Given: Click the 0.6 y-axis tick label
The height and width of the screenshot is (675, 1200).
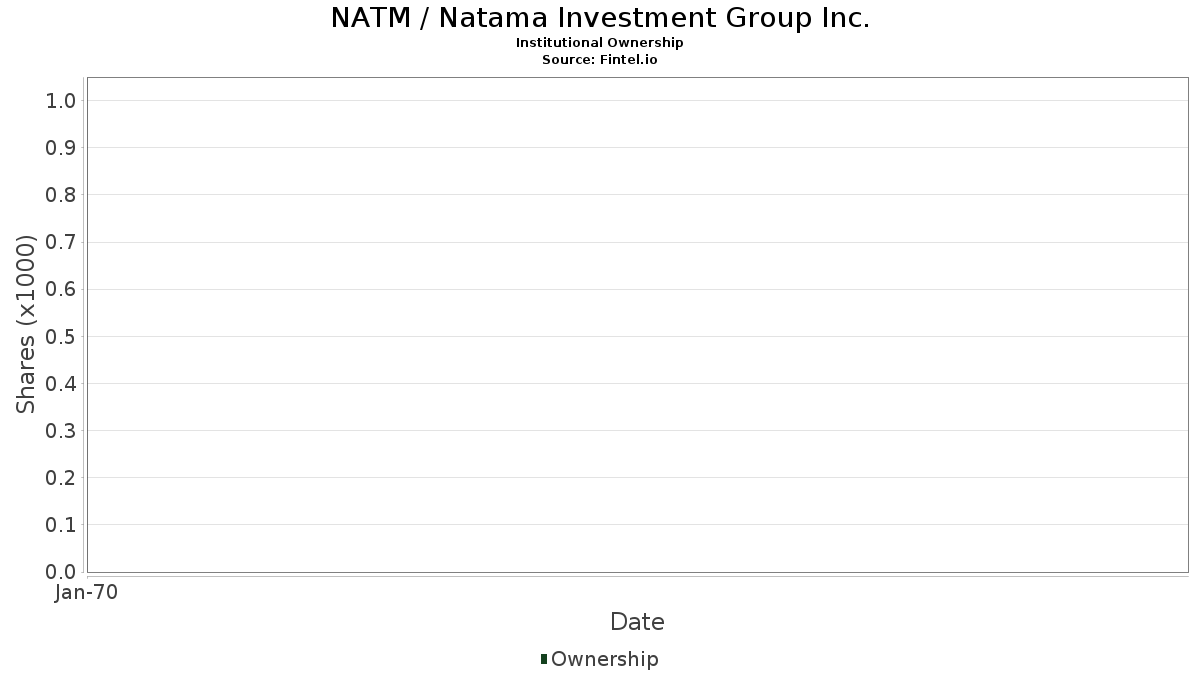Looking at the screenshot, I should coord(61,289).
